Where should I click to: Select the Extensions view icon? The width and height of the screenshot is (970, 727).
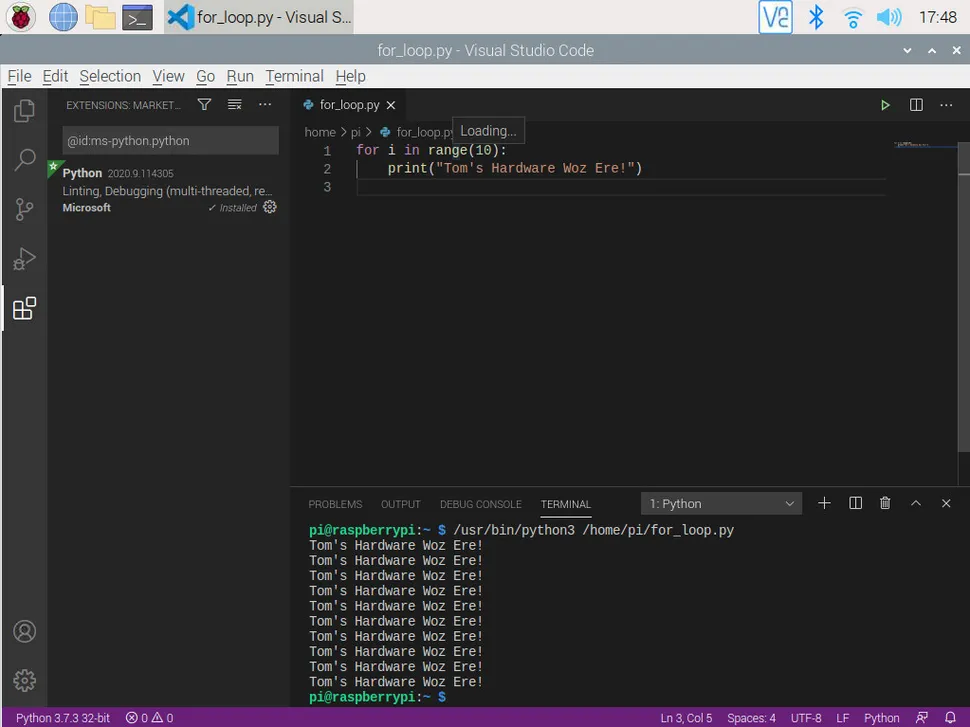click(24, 308)
